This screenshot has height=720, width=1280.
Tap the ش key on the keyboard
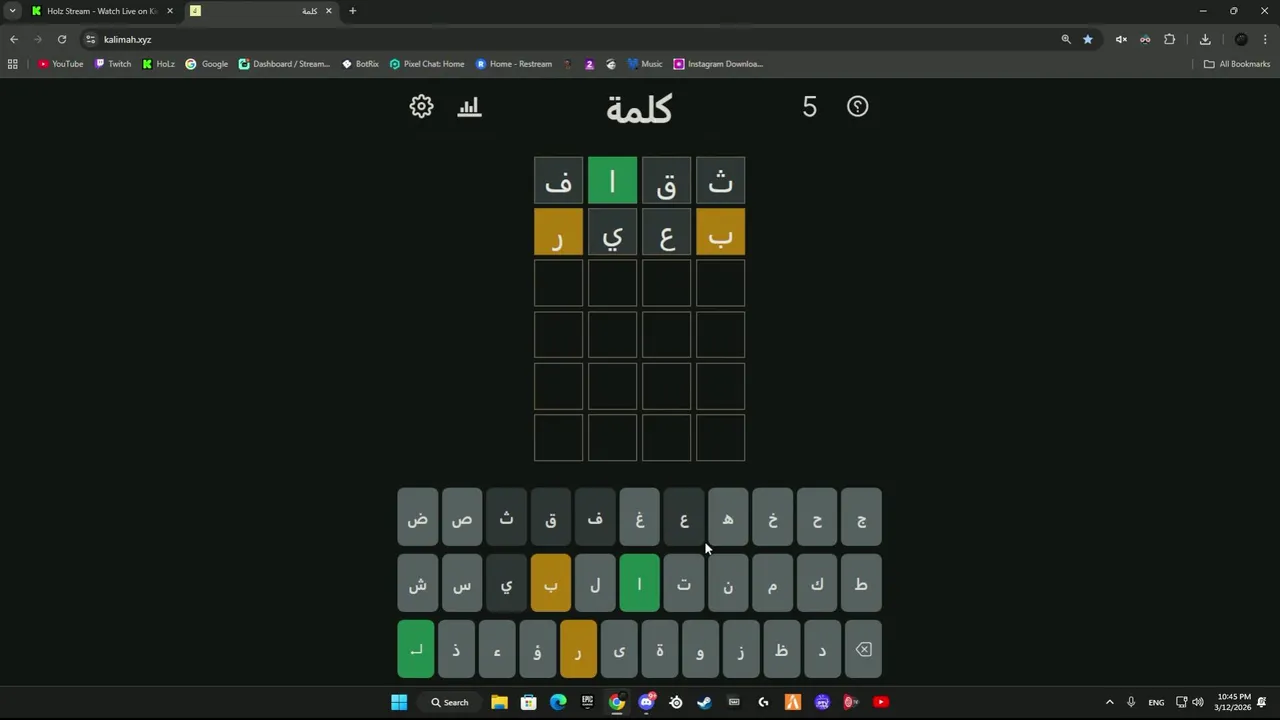[418, 583]
